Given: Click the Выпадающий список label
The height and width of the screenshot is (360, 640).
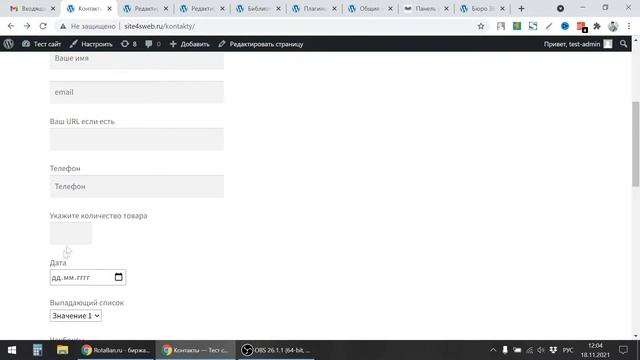Looking at the screenshot, I should [87, 303].
